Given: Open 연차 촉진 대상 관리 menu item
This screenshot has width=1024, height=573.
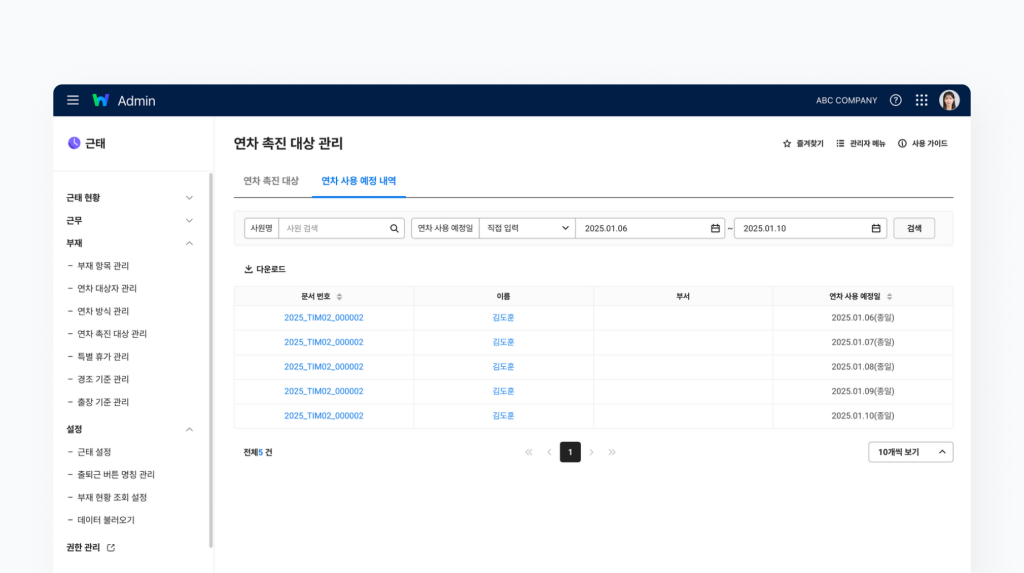Looking at the screenshot, I should 112,334.
